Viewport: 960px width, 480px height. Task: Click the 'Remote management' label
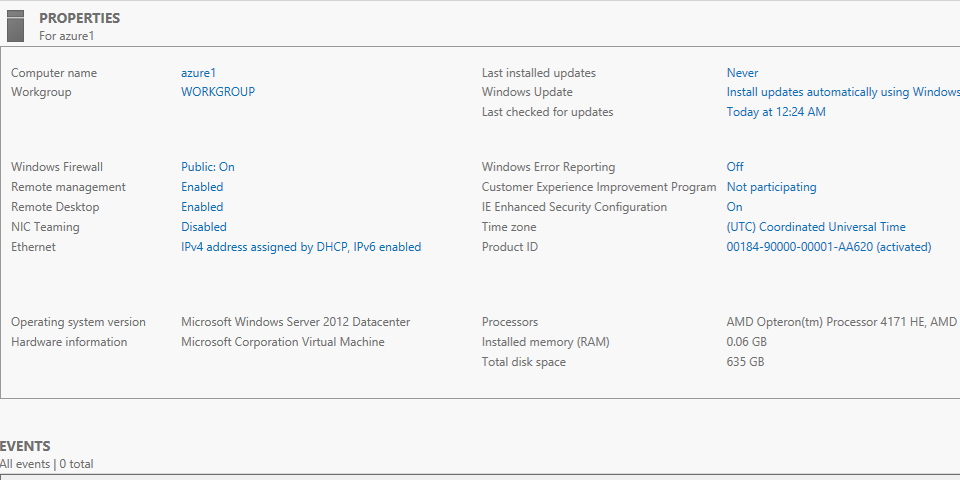click(68, 187)
